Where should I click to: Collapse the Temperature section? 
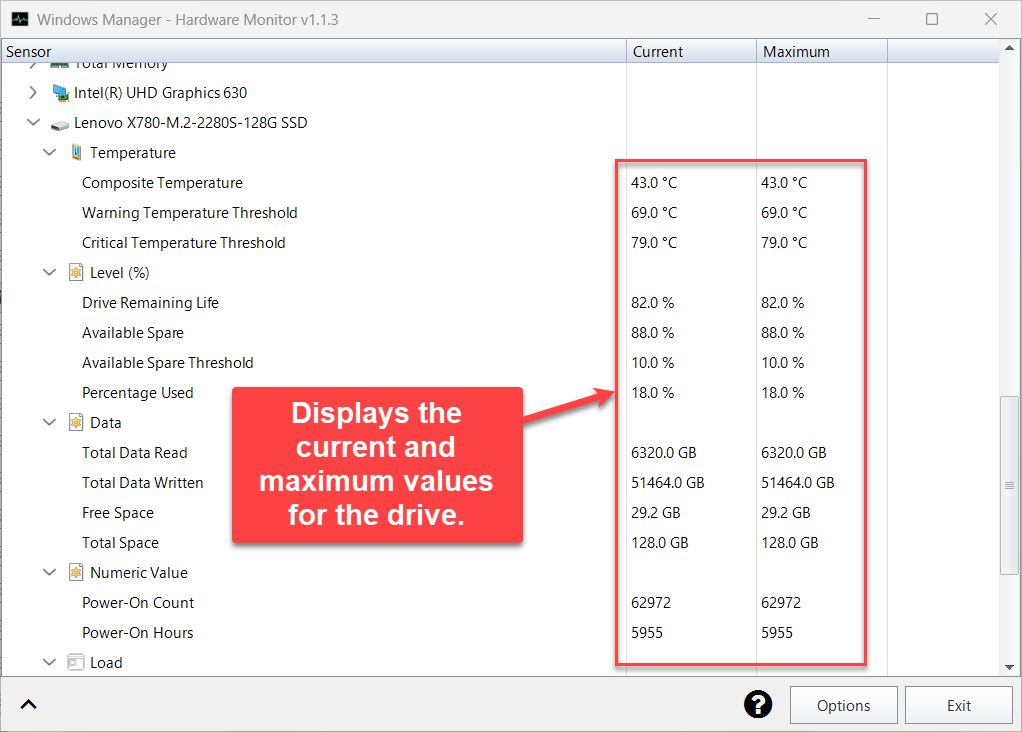[50, 152]
